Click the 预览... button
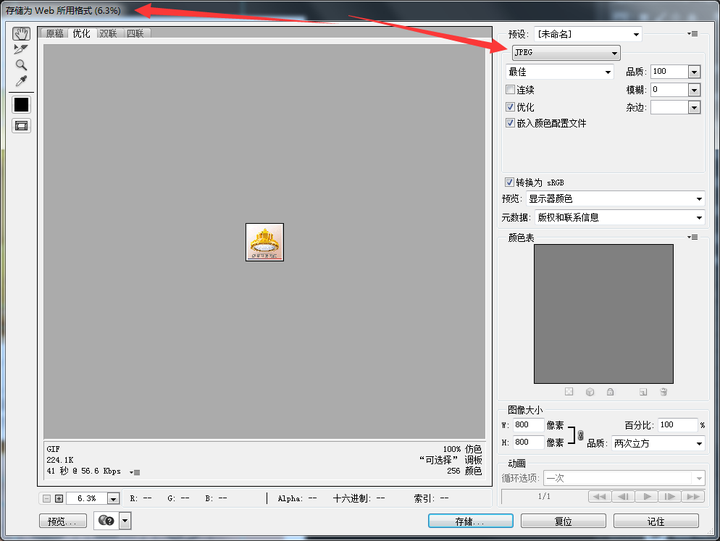Image resolution: width=720 pixels, height=541 pixels. click(x=63, y=521)
